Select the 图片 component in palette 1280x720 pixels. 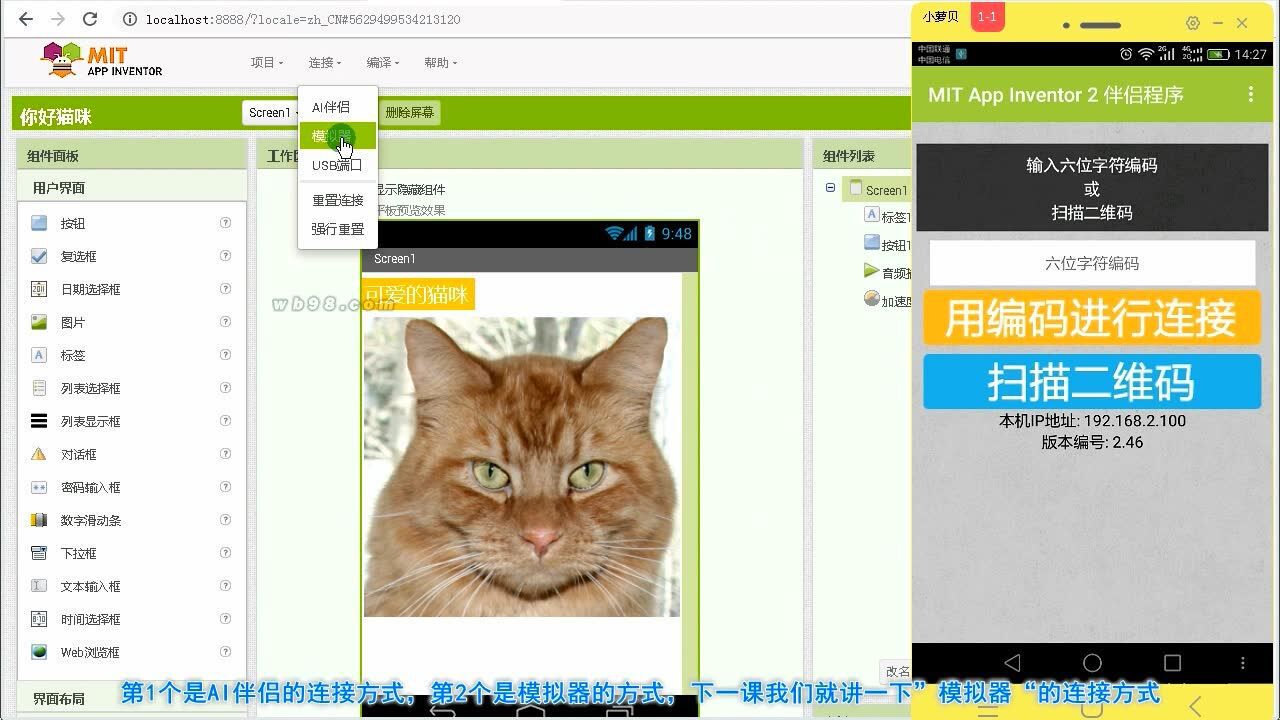(72, 322)
